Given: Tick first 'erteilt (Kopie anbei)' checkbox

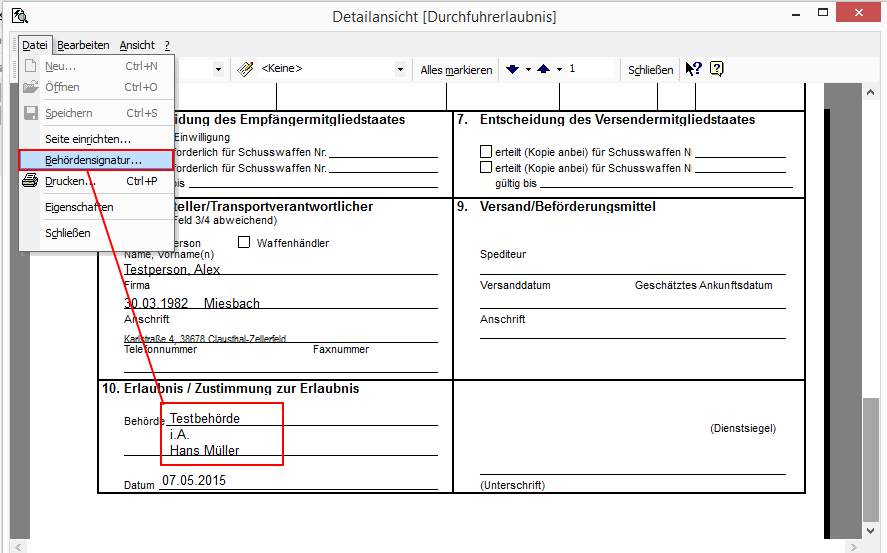Looking at the screenshot, I should coord(486,152).
